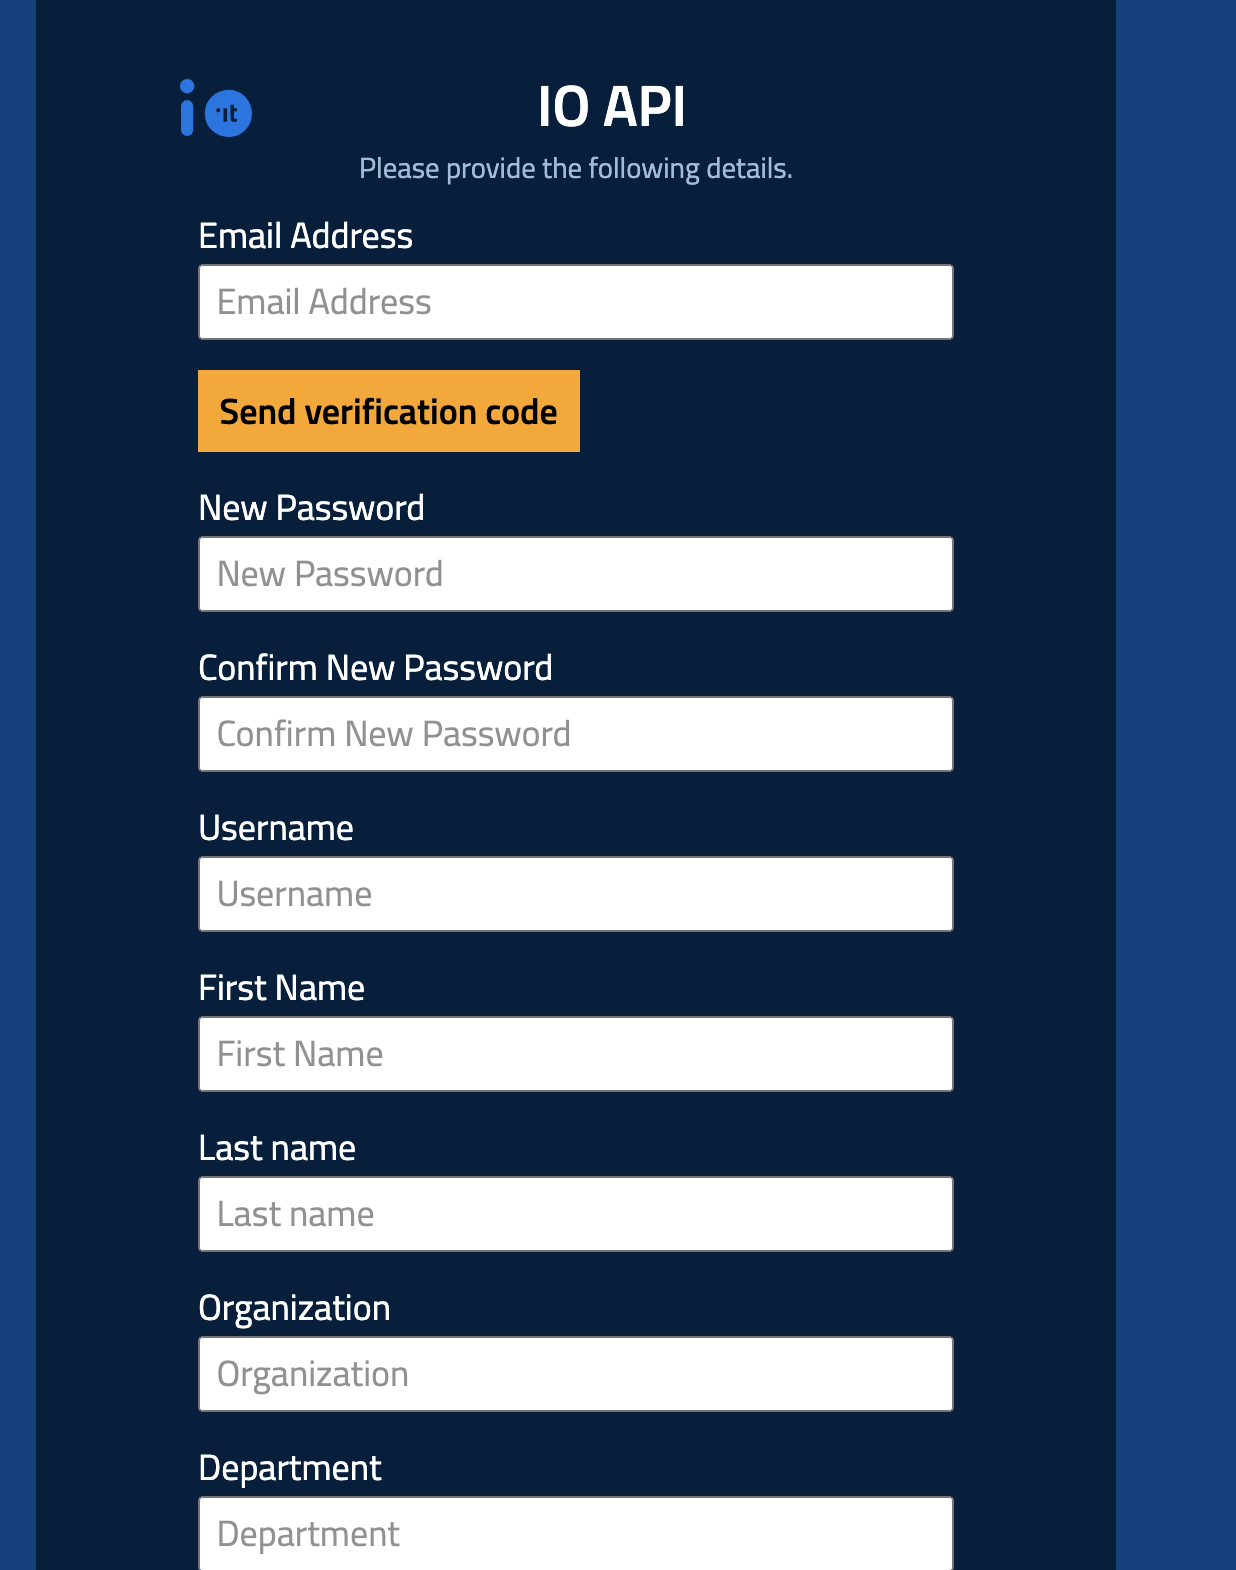The image size is (1236, 1570).
Task: Click the Email Address label above its field
Action: tap(305, 236)
